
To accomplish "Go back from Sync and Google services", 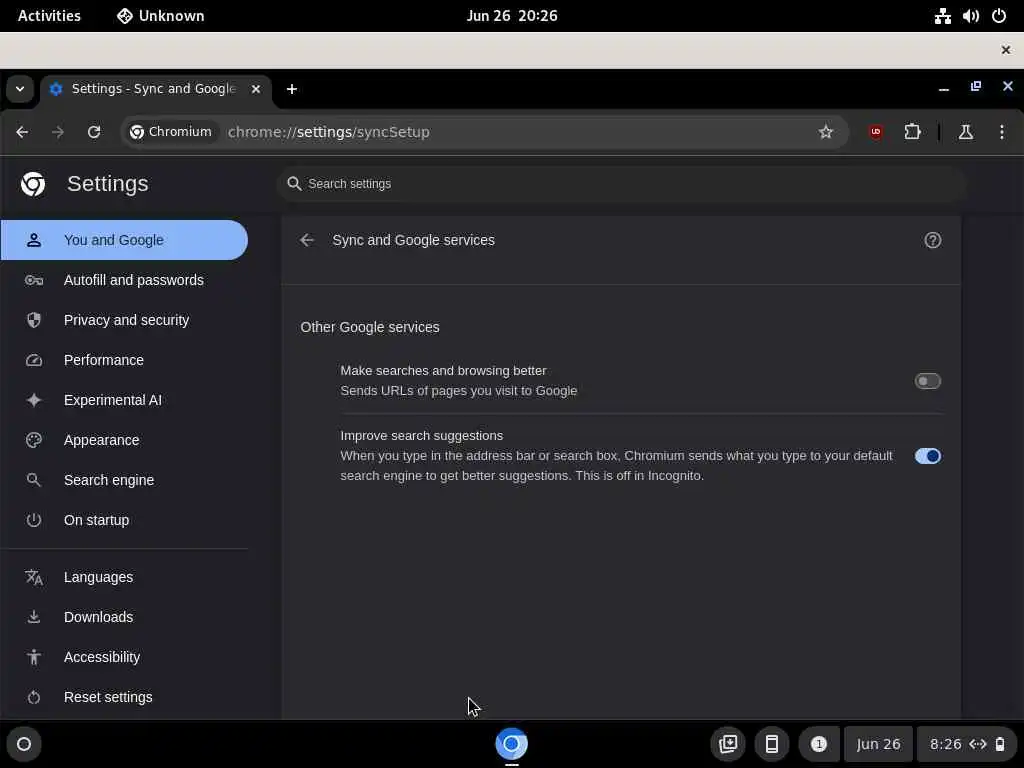I will pos(307,240).
